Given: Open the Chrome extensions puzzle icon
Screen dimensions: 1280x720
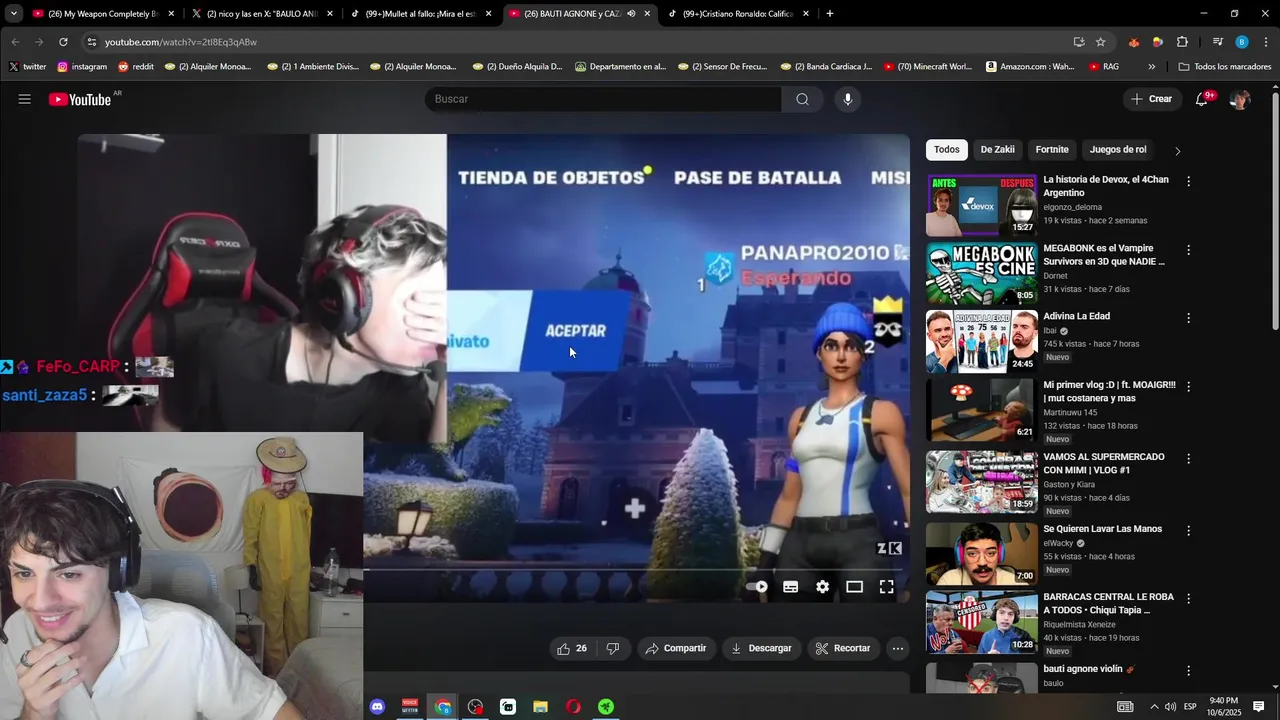Looking at the screenshot, I should point(1182,42).
